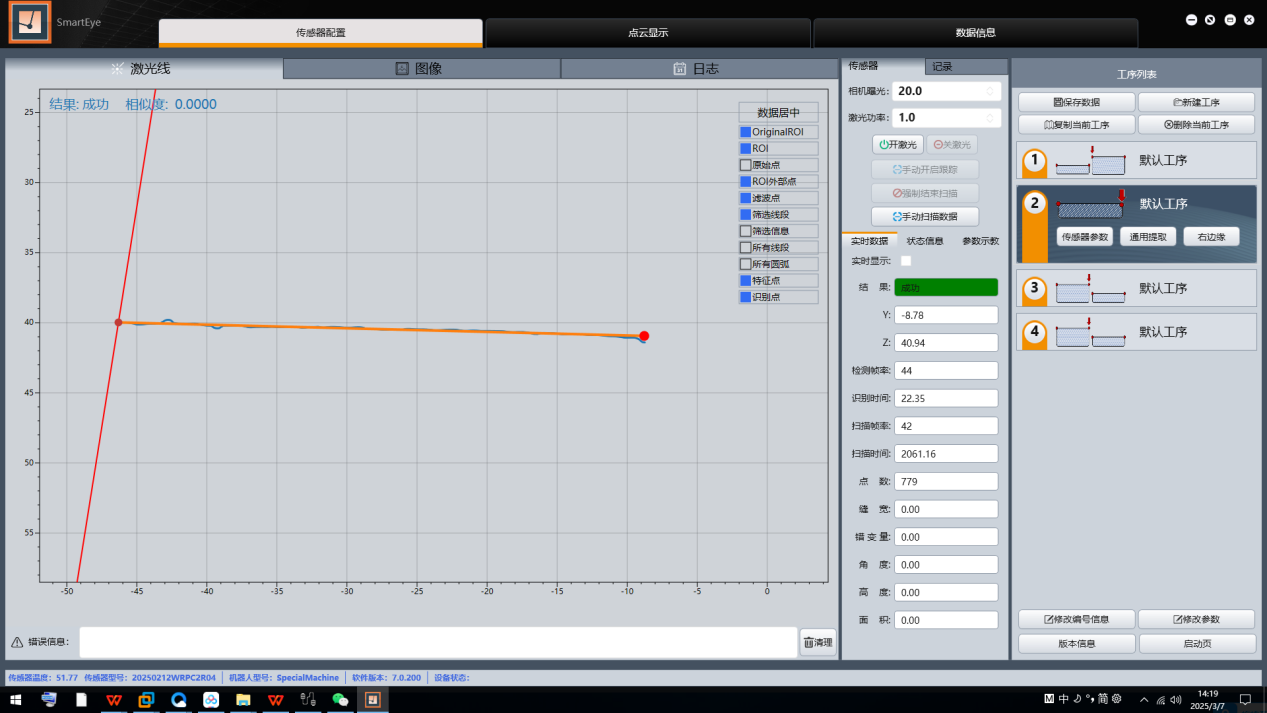This screenshot has height=713, width=1267.
Task: Switch to the 点云显示 tab
Action: 648,32
